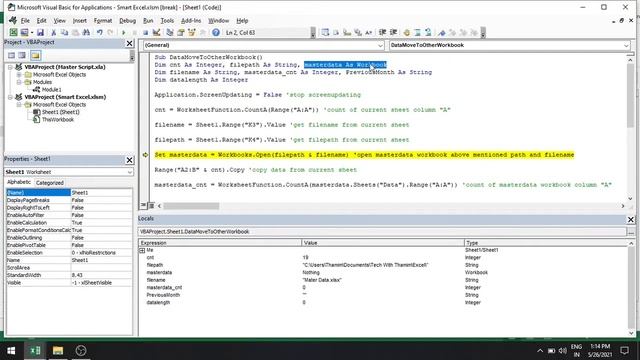Click the Properties Window toolbar icon
Viewport: 640px width, 360px height.
coord(180,32)
